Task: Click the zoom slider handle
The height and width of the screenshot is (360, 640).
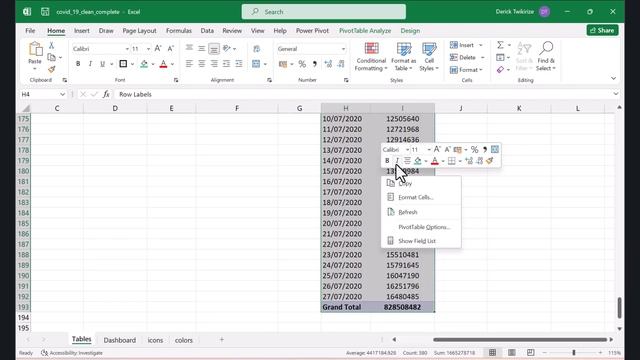Action: [573, 353]
